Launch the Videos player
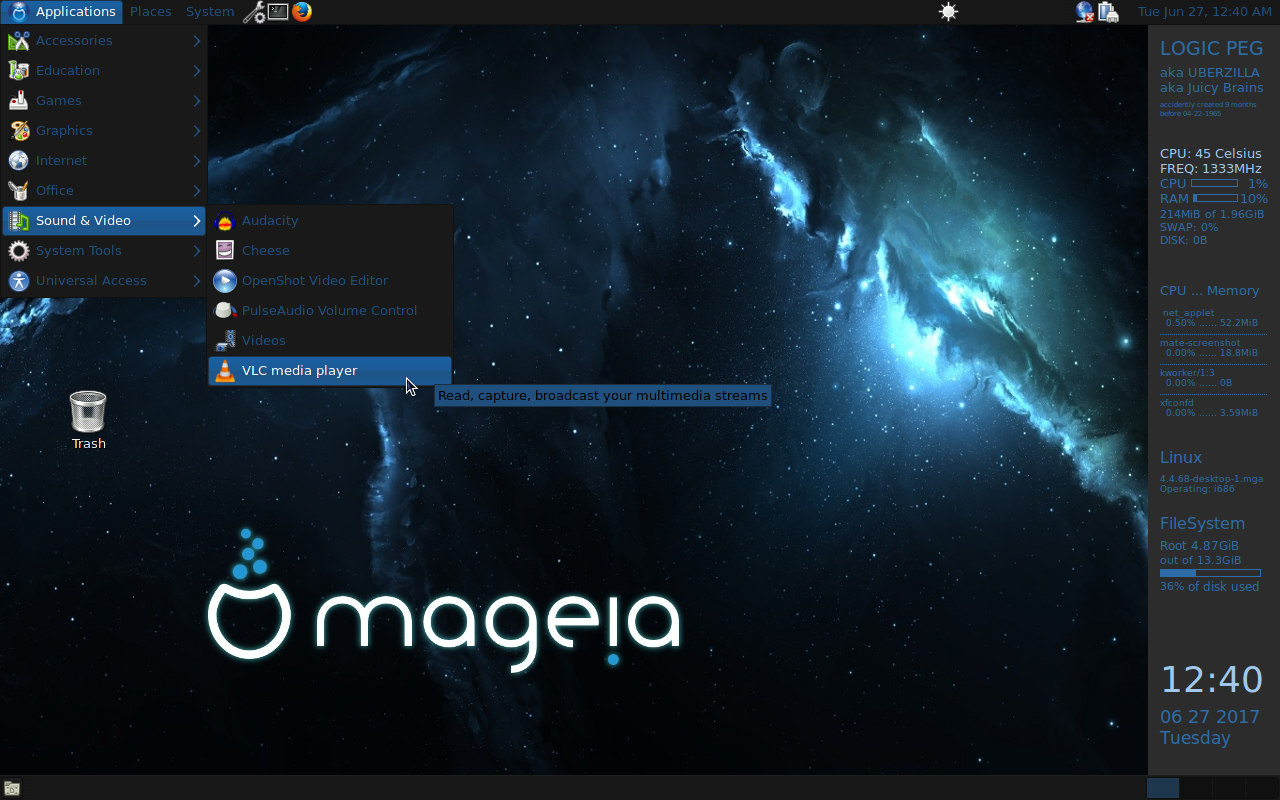1280x800 pixels. [330, 341]
